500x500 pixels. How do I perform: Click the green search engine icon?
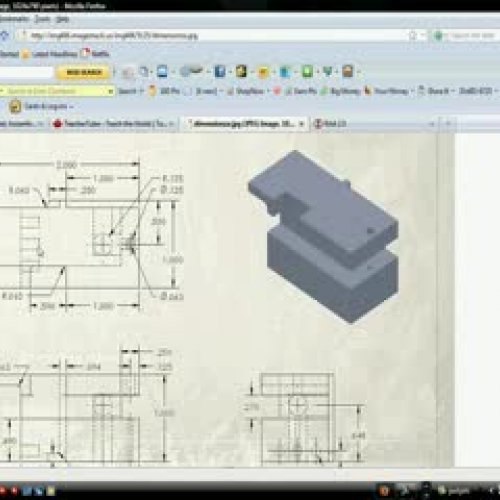pyautogui.click(x=438, y=36)
